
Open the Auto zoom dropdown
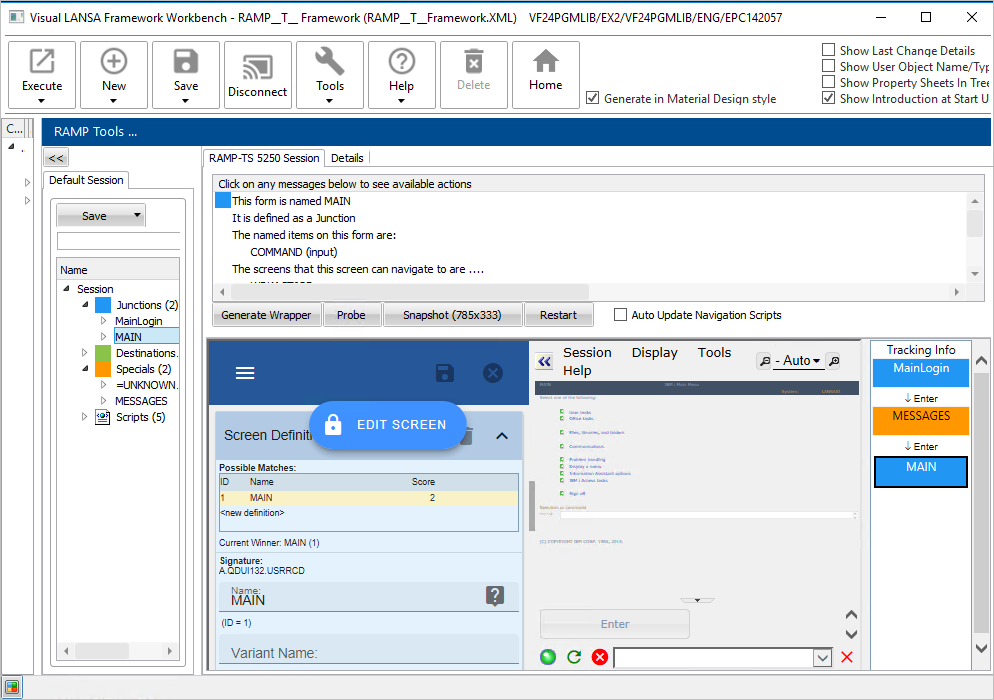(799, 361)
